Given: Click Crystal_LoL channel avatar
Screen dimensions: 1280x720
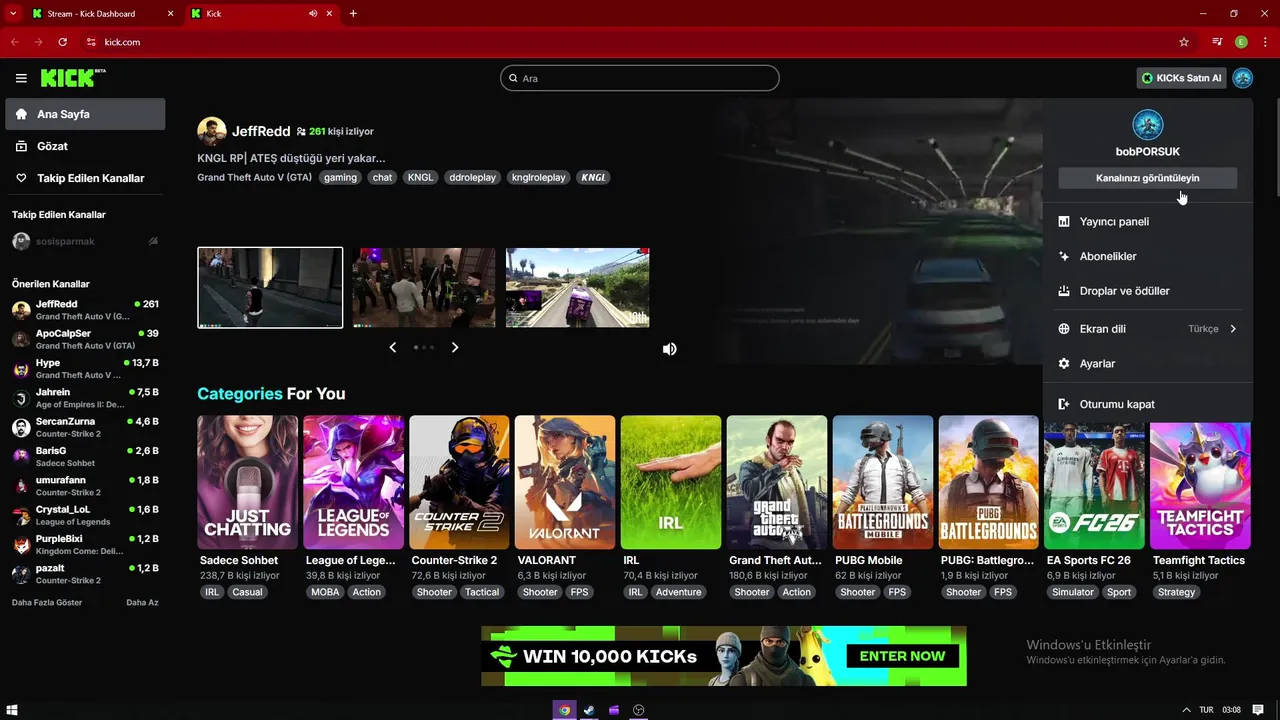Looking at the screenshot, I should [21, 516].
